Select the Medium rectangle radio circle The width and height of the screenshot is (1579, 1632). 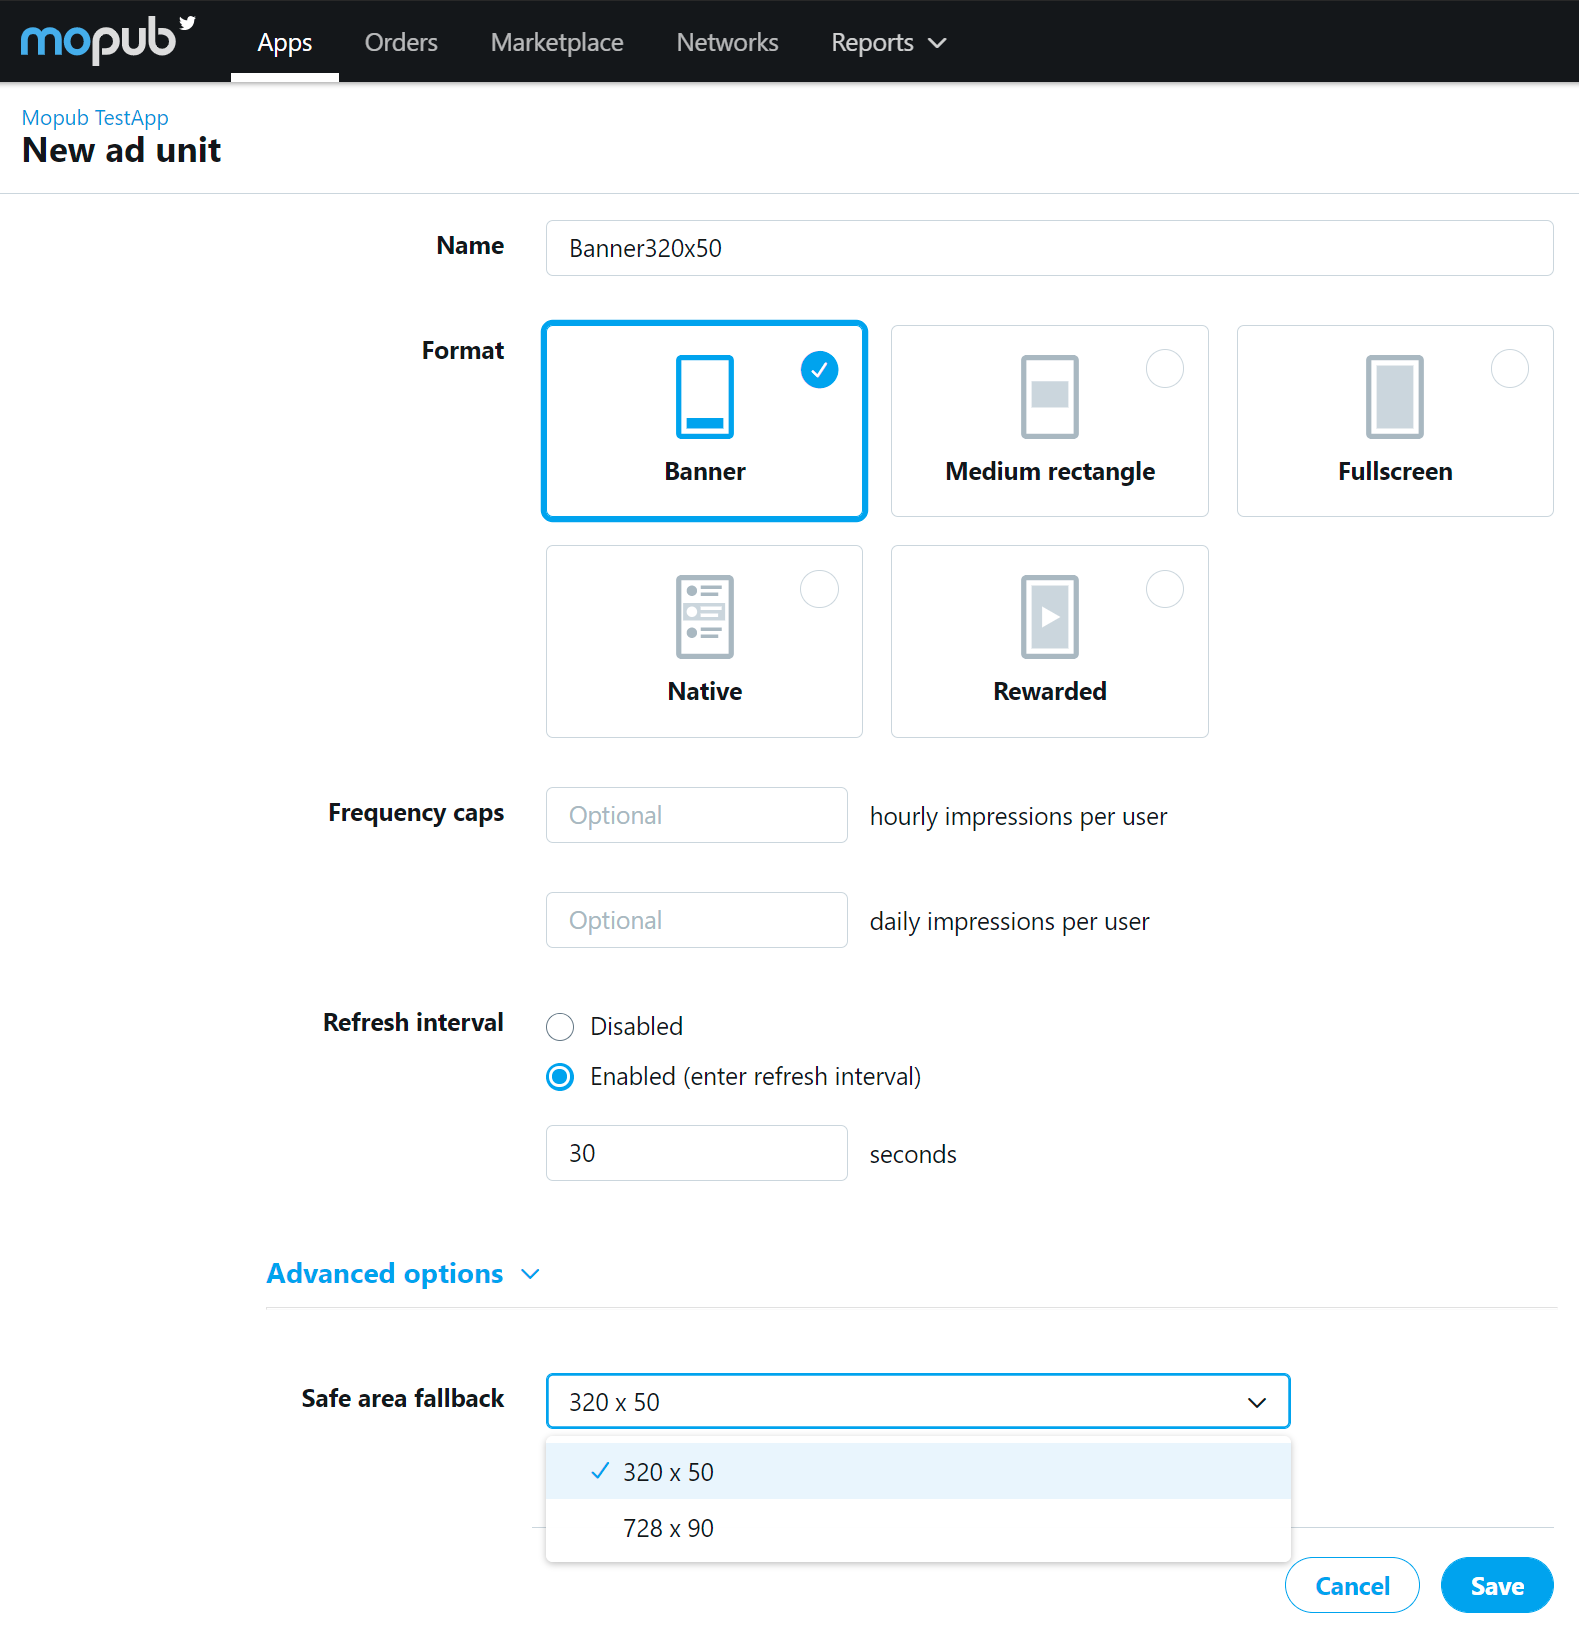(x=1165, y=369)
